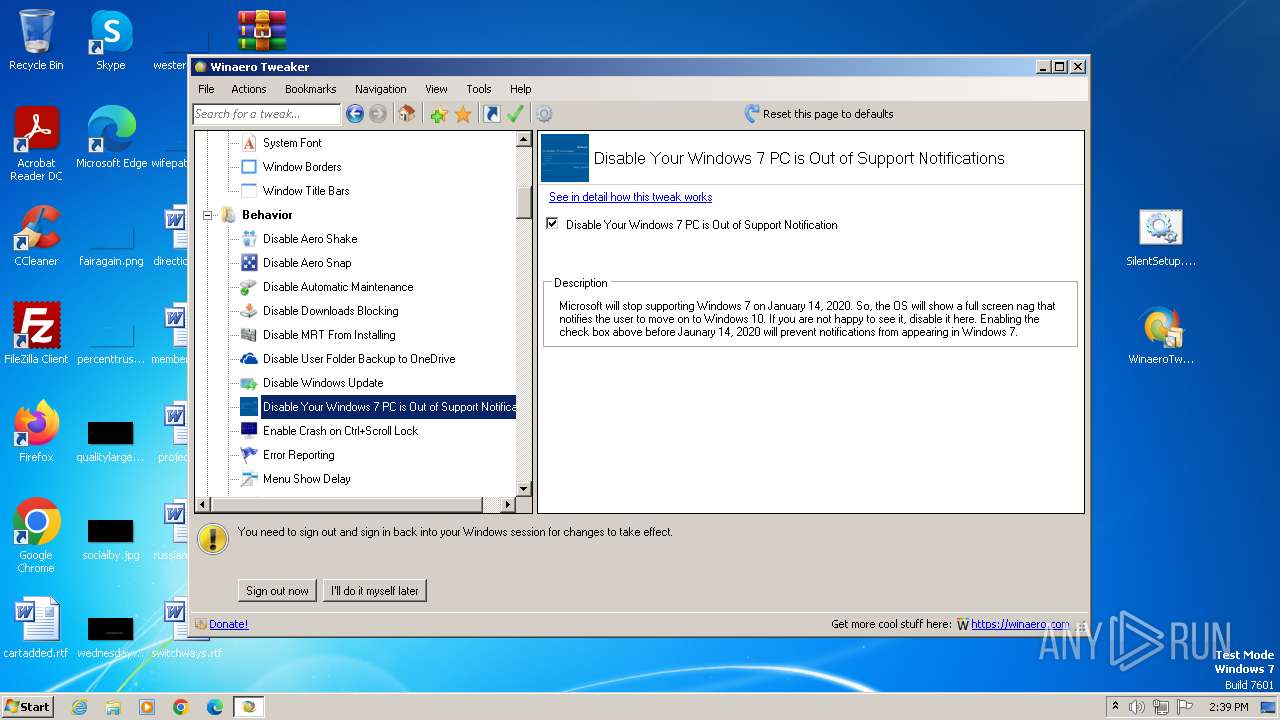The width and height of the screenshot is (1280, 720).
Task: Open Google Chrome desktop shortcut
Action: click(x=36, y=535)
